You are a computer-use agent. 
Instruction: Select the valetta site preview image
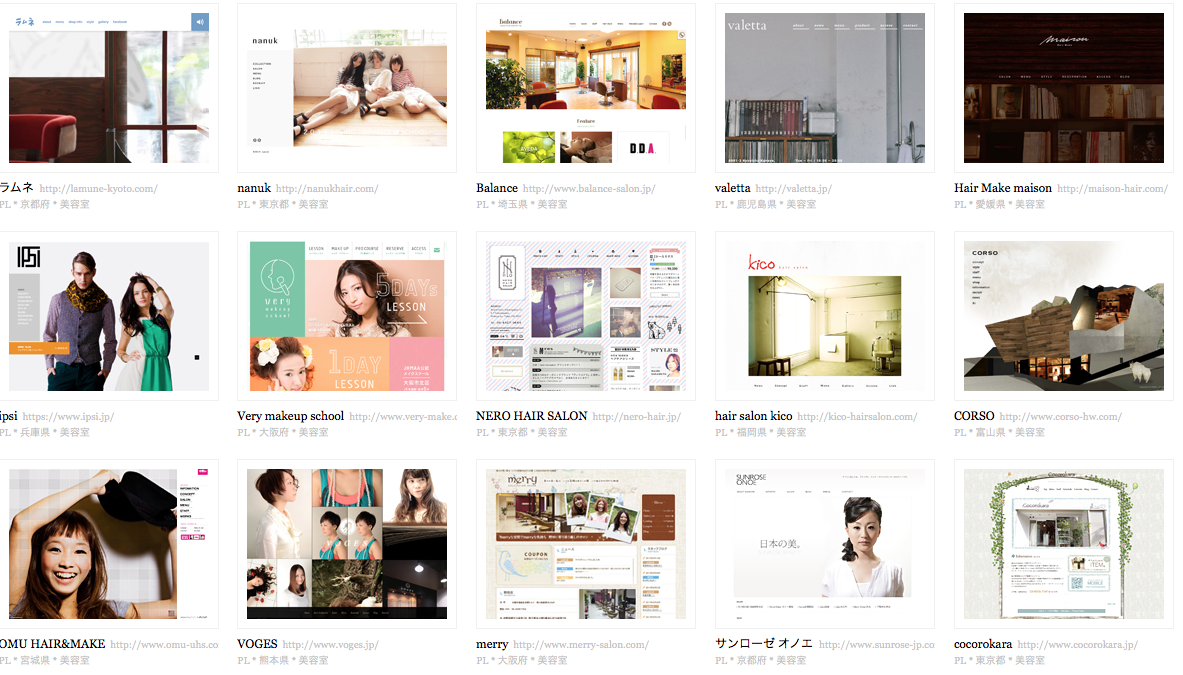[824, 88]
